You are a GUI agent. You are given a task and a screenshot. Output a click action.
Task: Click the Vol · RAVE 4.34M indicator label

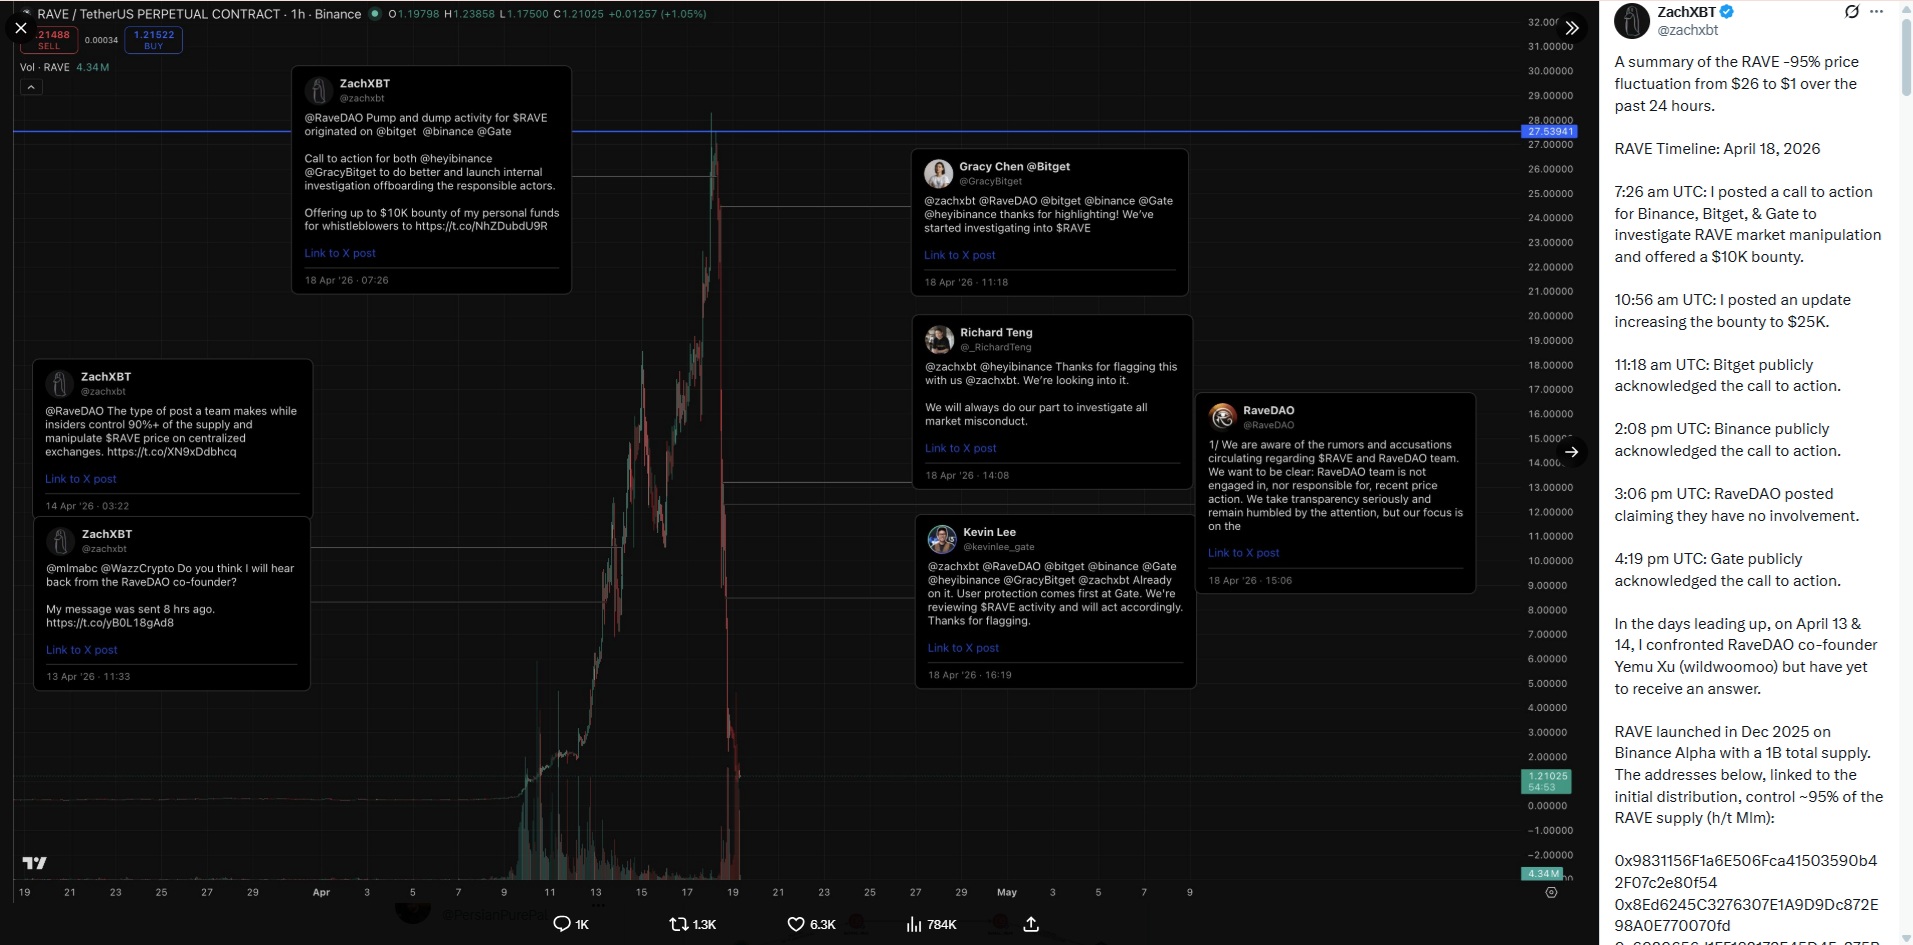[x=65, y=67]
